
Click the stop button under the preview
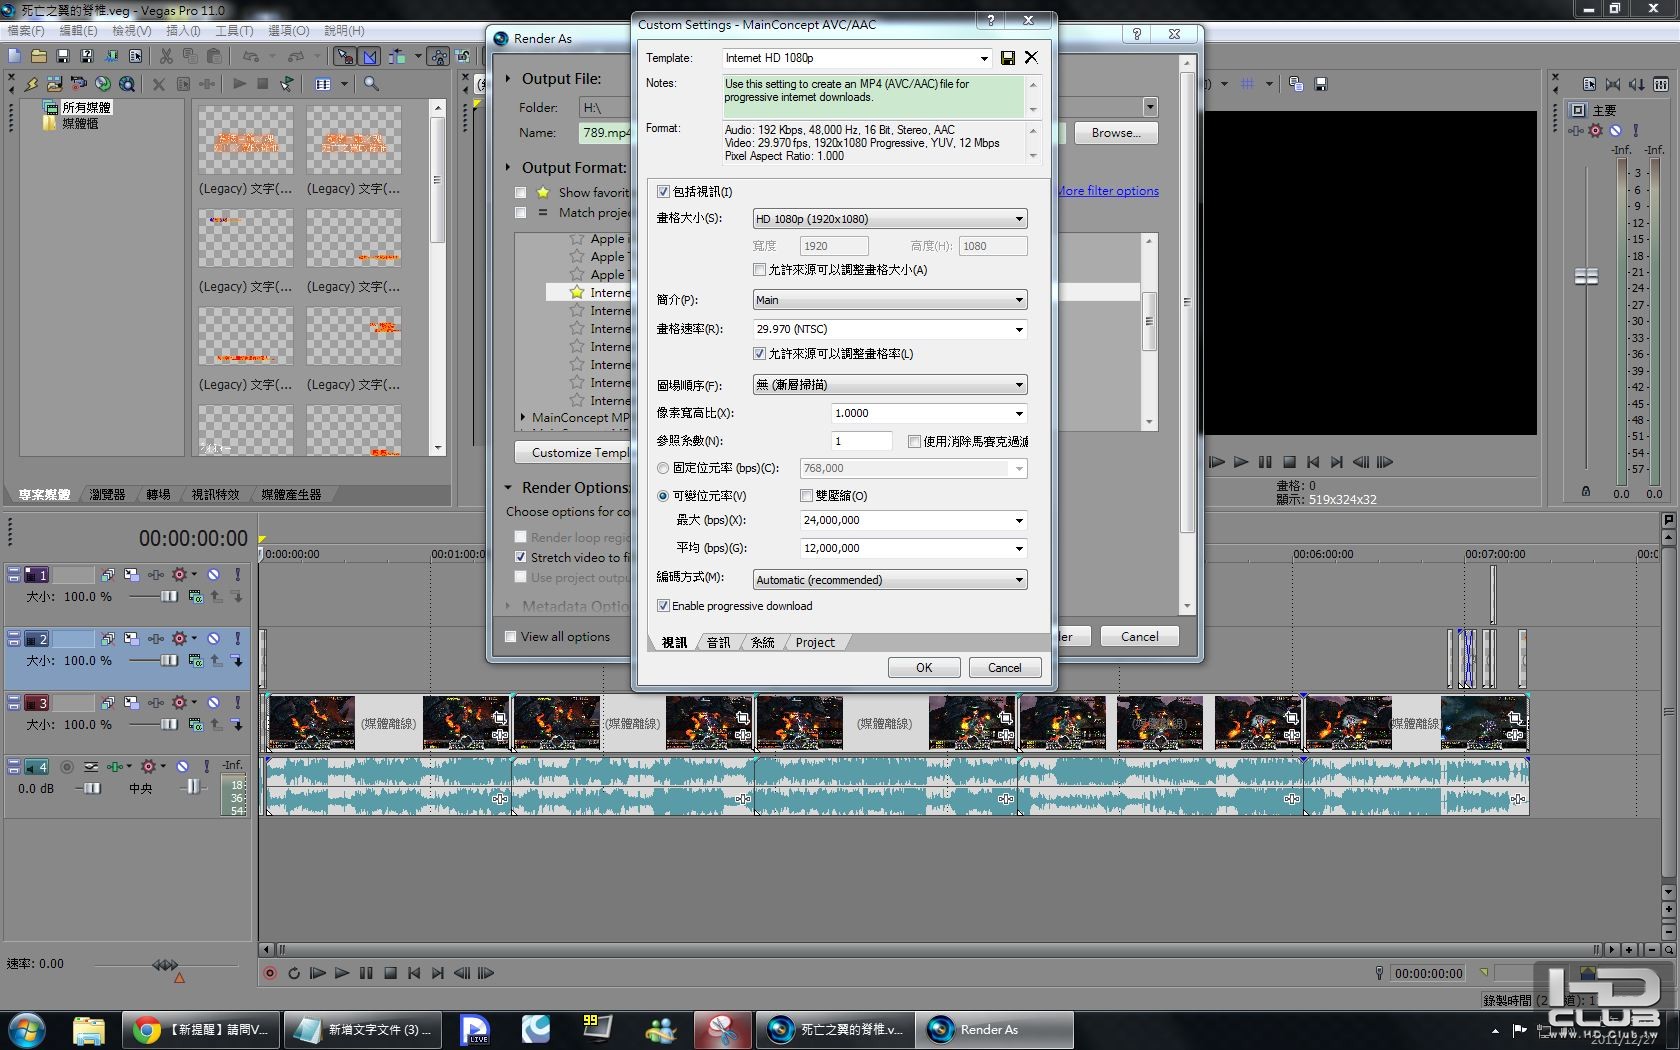click(1289, 462)
